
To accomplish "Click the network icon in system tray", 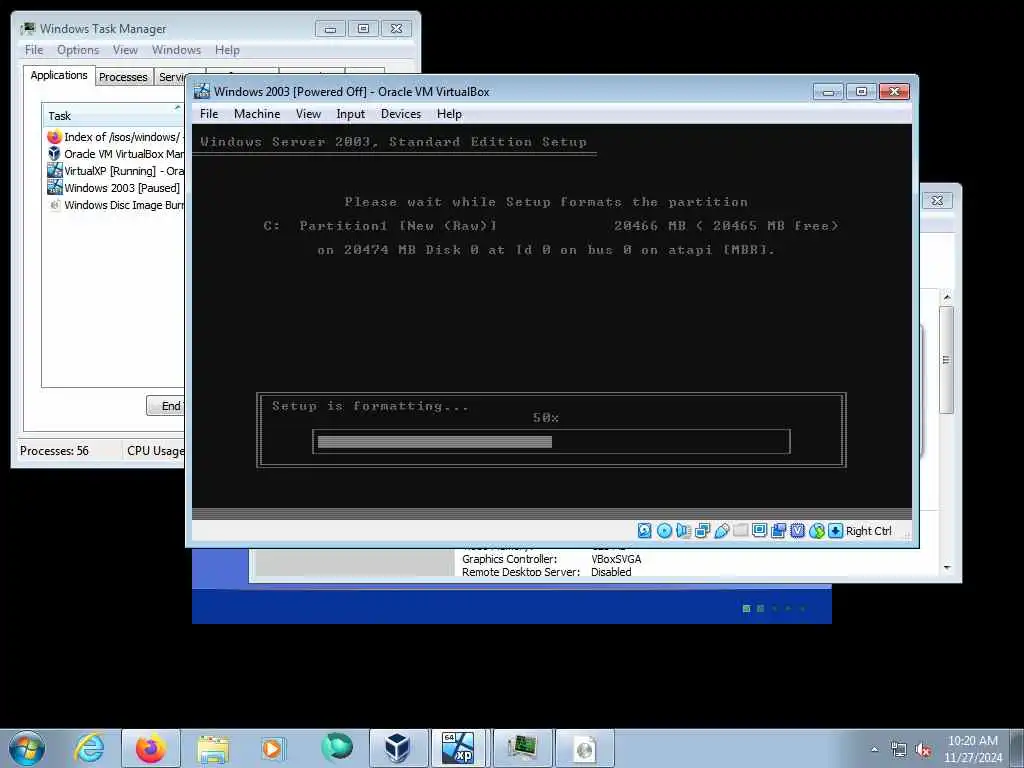I will [899, 750].
